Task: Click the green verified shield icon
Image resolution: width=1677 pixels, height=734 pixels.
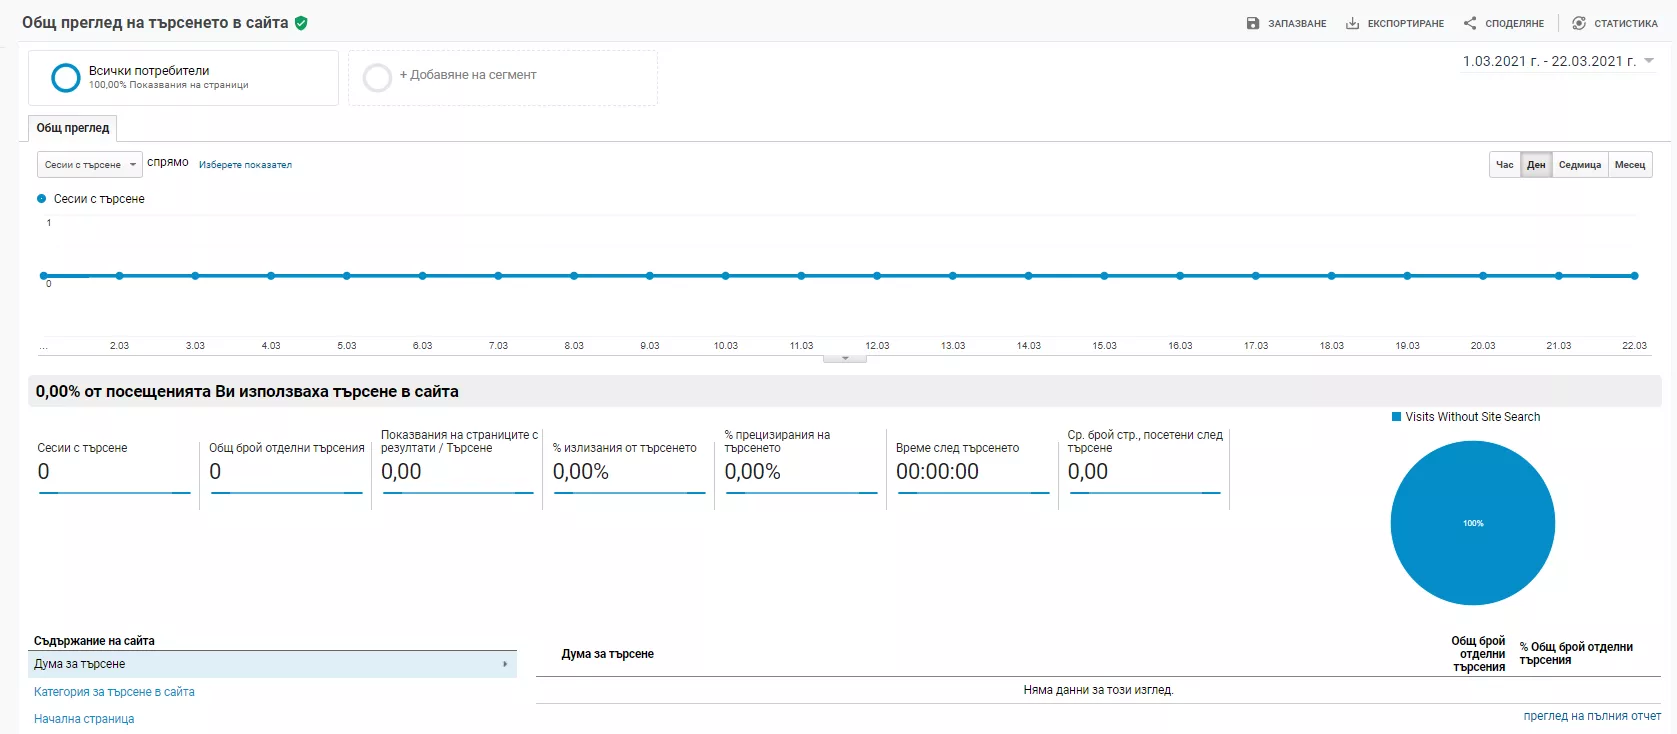Action: (x=301, y=23)
